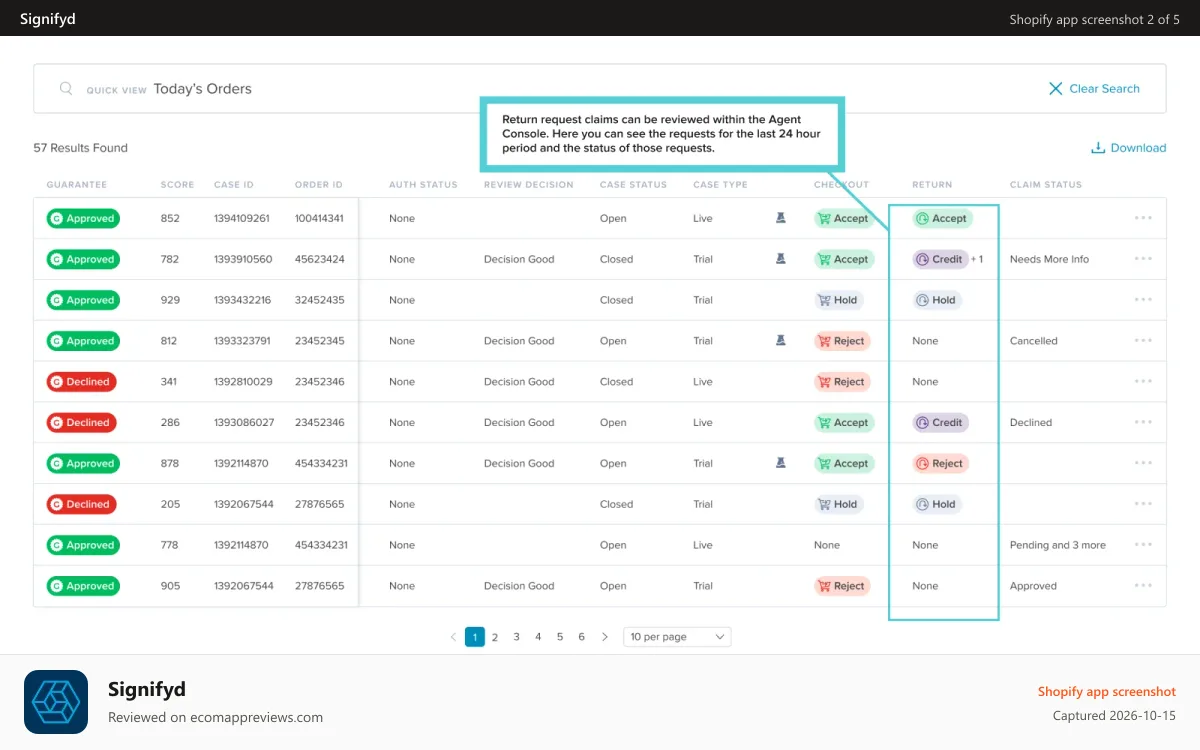
Task: Go to next page with right arrow
Action: (x=604, y=637)
